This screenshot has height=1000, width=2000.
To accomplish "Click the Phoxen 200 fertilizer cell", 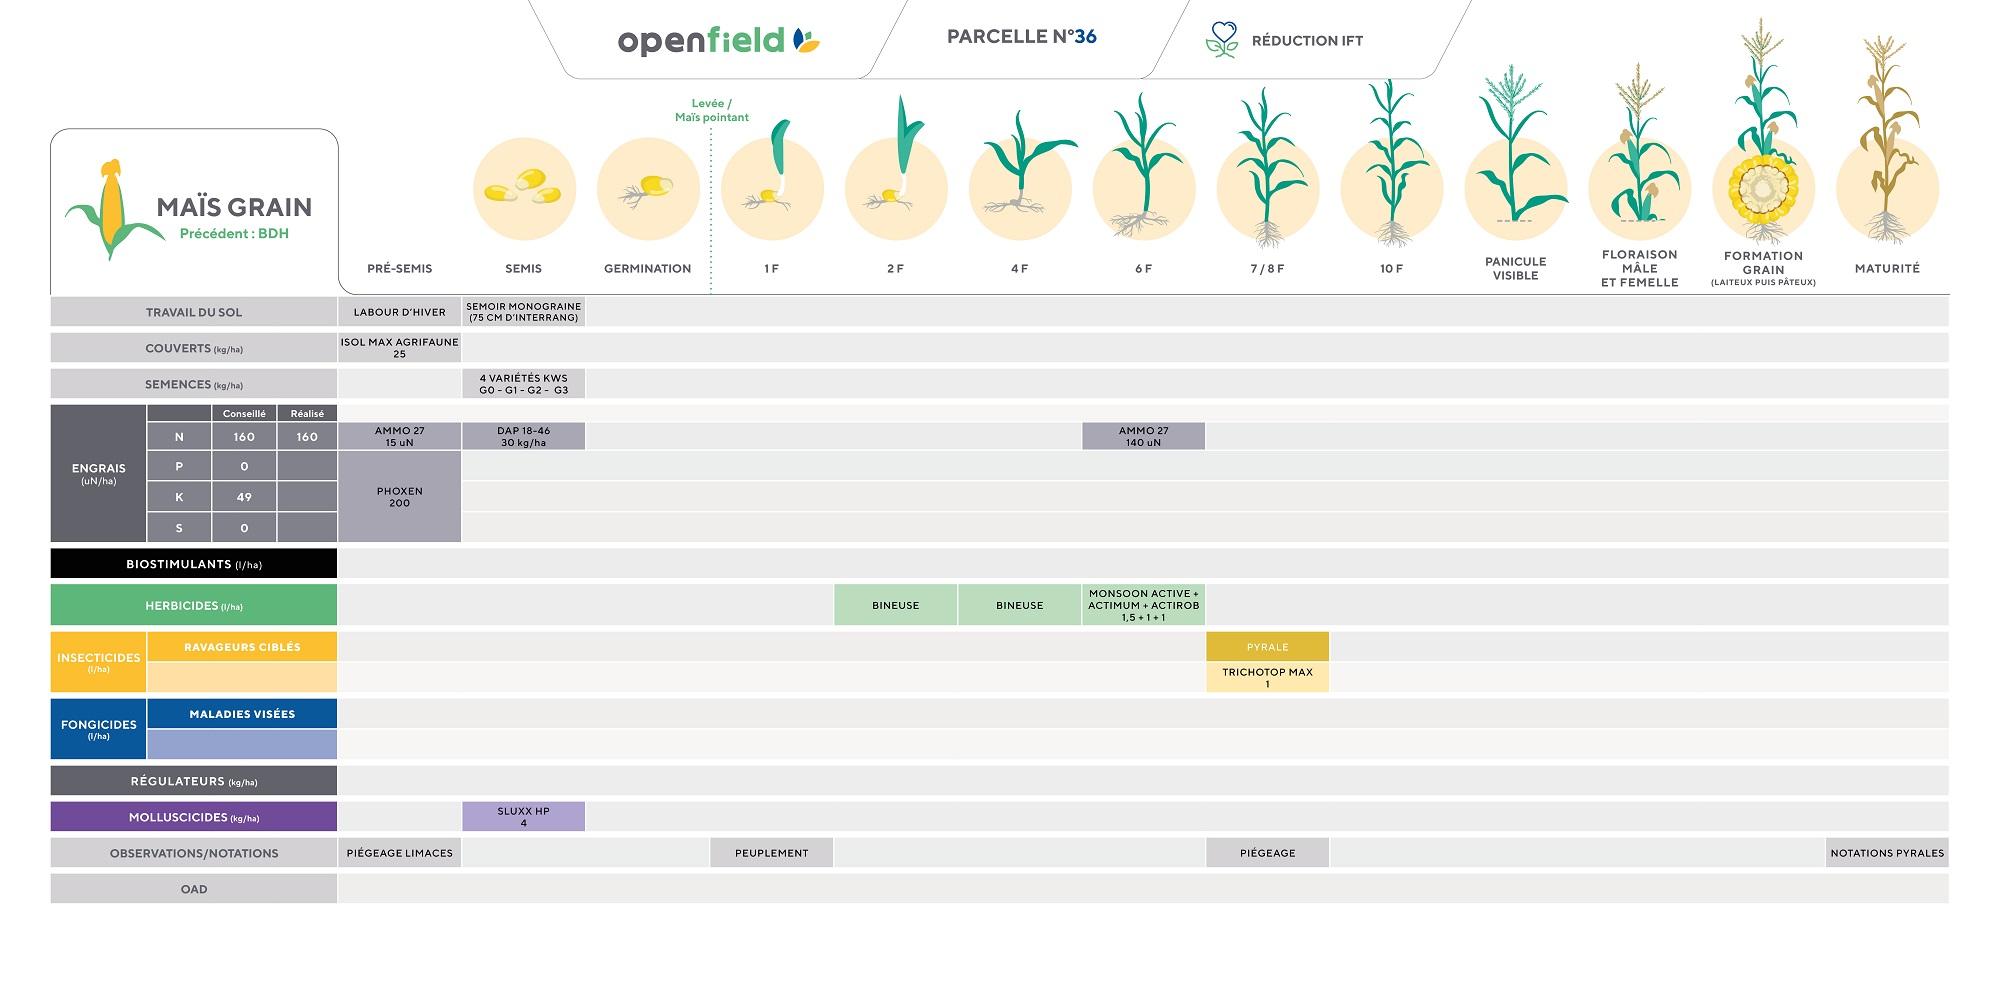I will pyautogui.click(x=399, y=497).
